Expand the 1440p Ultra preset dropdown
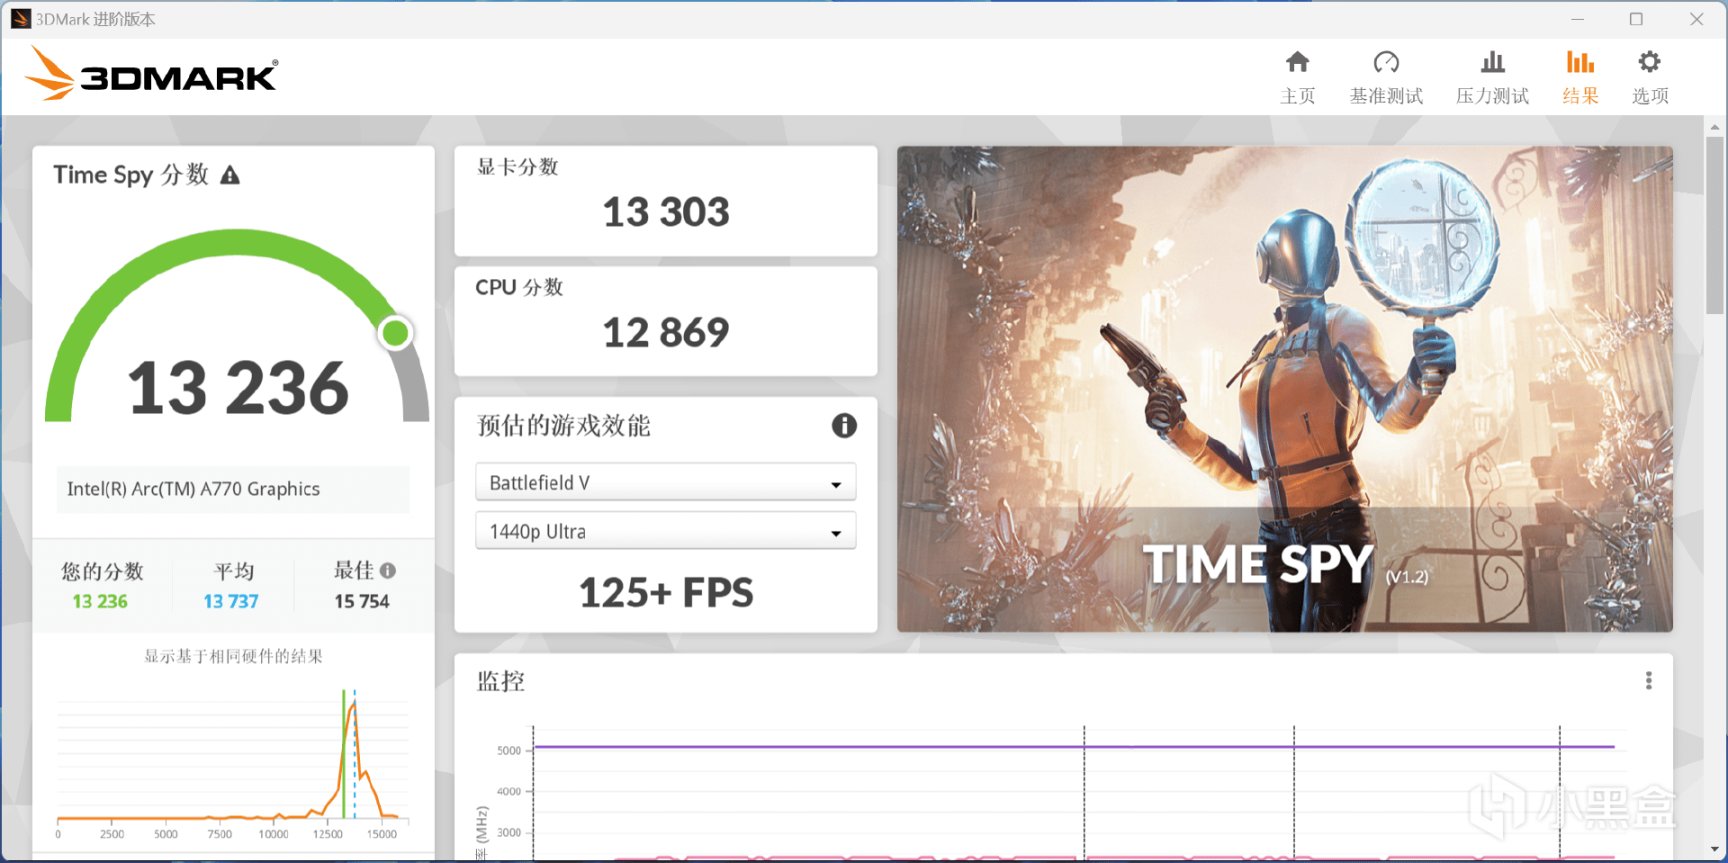 665,531
